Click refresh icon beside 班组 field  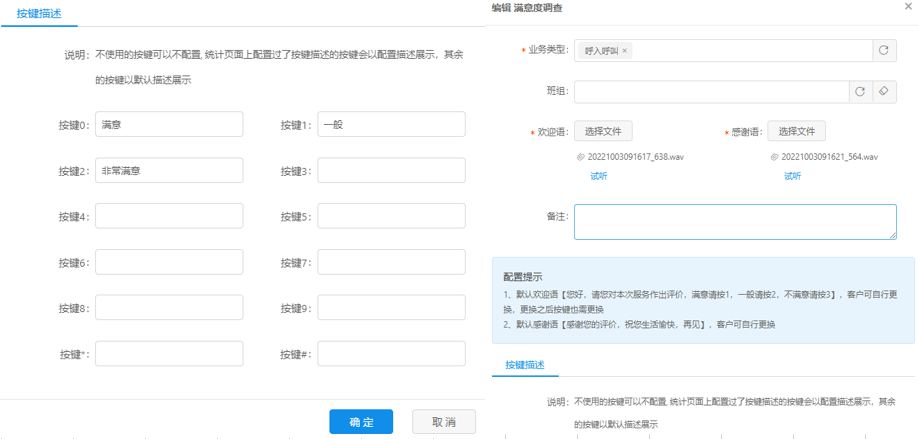pyautogui.click(x=860, y=92)
